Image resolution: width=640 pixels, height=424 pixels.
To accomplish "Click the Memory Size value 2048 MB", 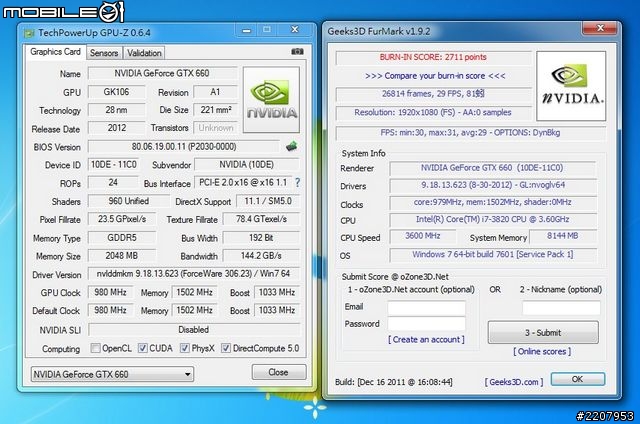I will pos(122,256).
